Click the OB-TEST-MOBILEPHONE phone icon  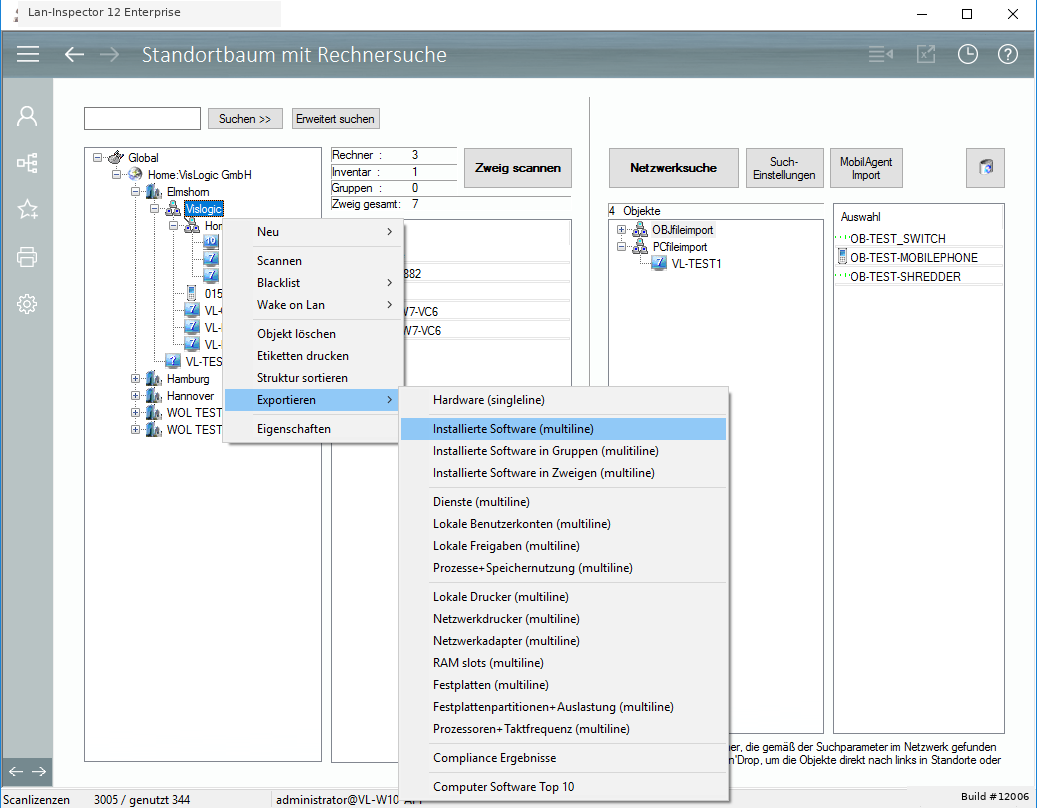(842, 257)
